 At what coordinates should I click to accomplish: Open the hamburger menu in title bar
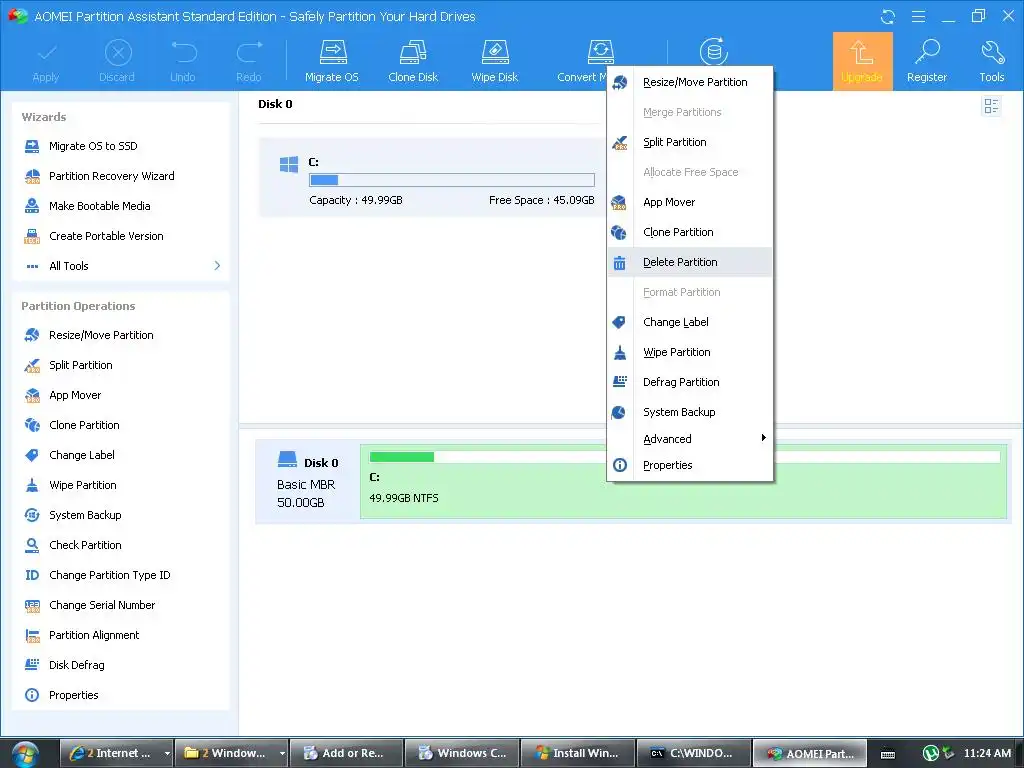pos(918,16)
